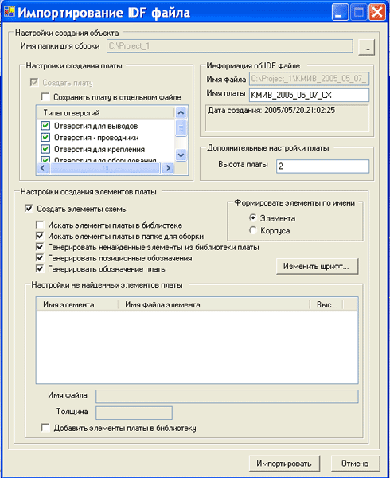
Task: Click 'Вес' column header
Action: click(326, 305)
